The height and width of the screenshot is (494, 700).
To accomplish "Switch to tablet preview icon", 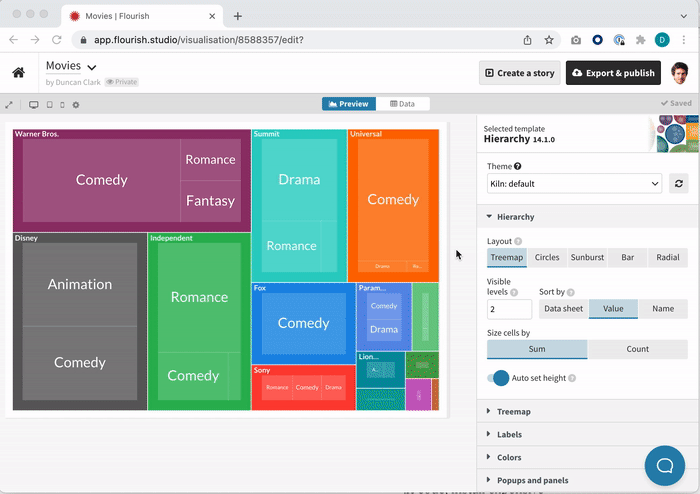I will click(x=50, y=105).
